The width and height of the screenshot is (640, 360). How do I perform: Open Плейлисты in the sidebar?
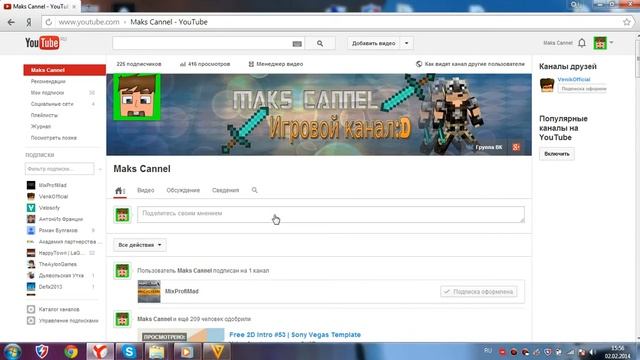(44, 115)
